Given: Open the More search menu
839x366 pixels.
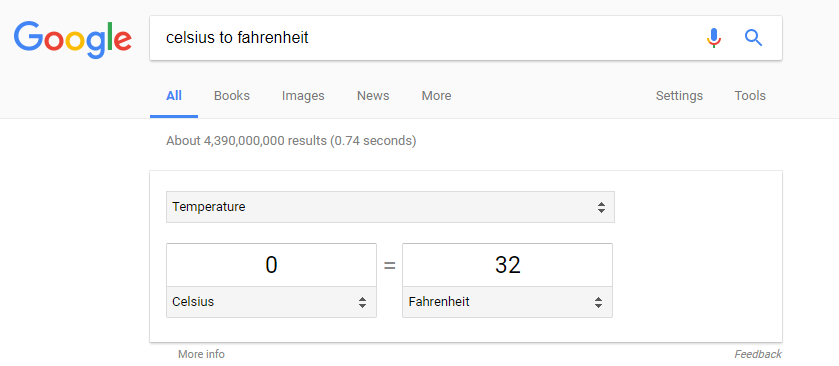Looking at the screenshot, I should (436, 96).
